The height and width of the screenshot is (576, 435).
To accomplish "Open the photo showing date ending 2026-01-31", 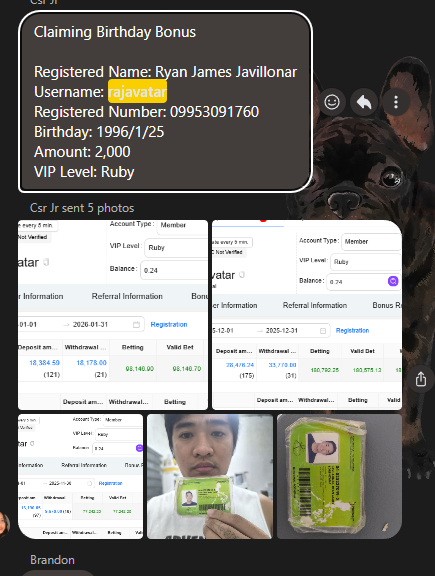I will 113,315.
